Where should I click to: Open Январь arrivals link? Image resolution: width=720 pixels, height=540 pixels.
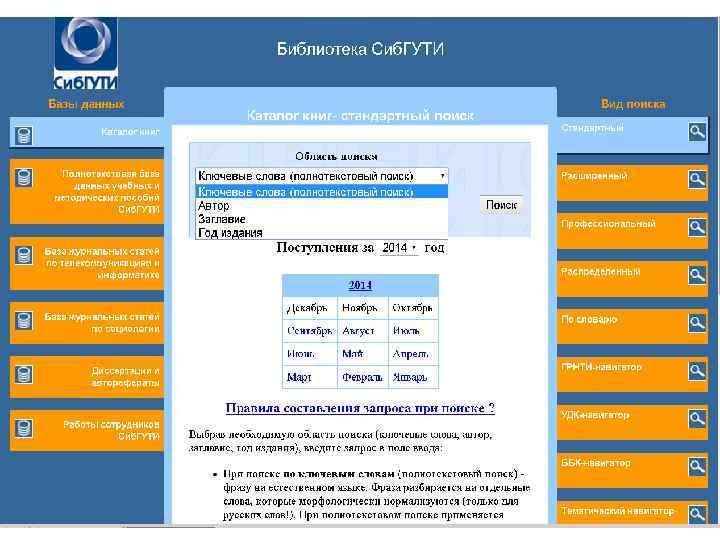(x=410, y=377)
